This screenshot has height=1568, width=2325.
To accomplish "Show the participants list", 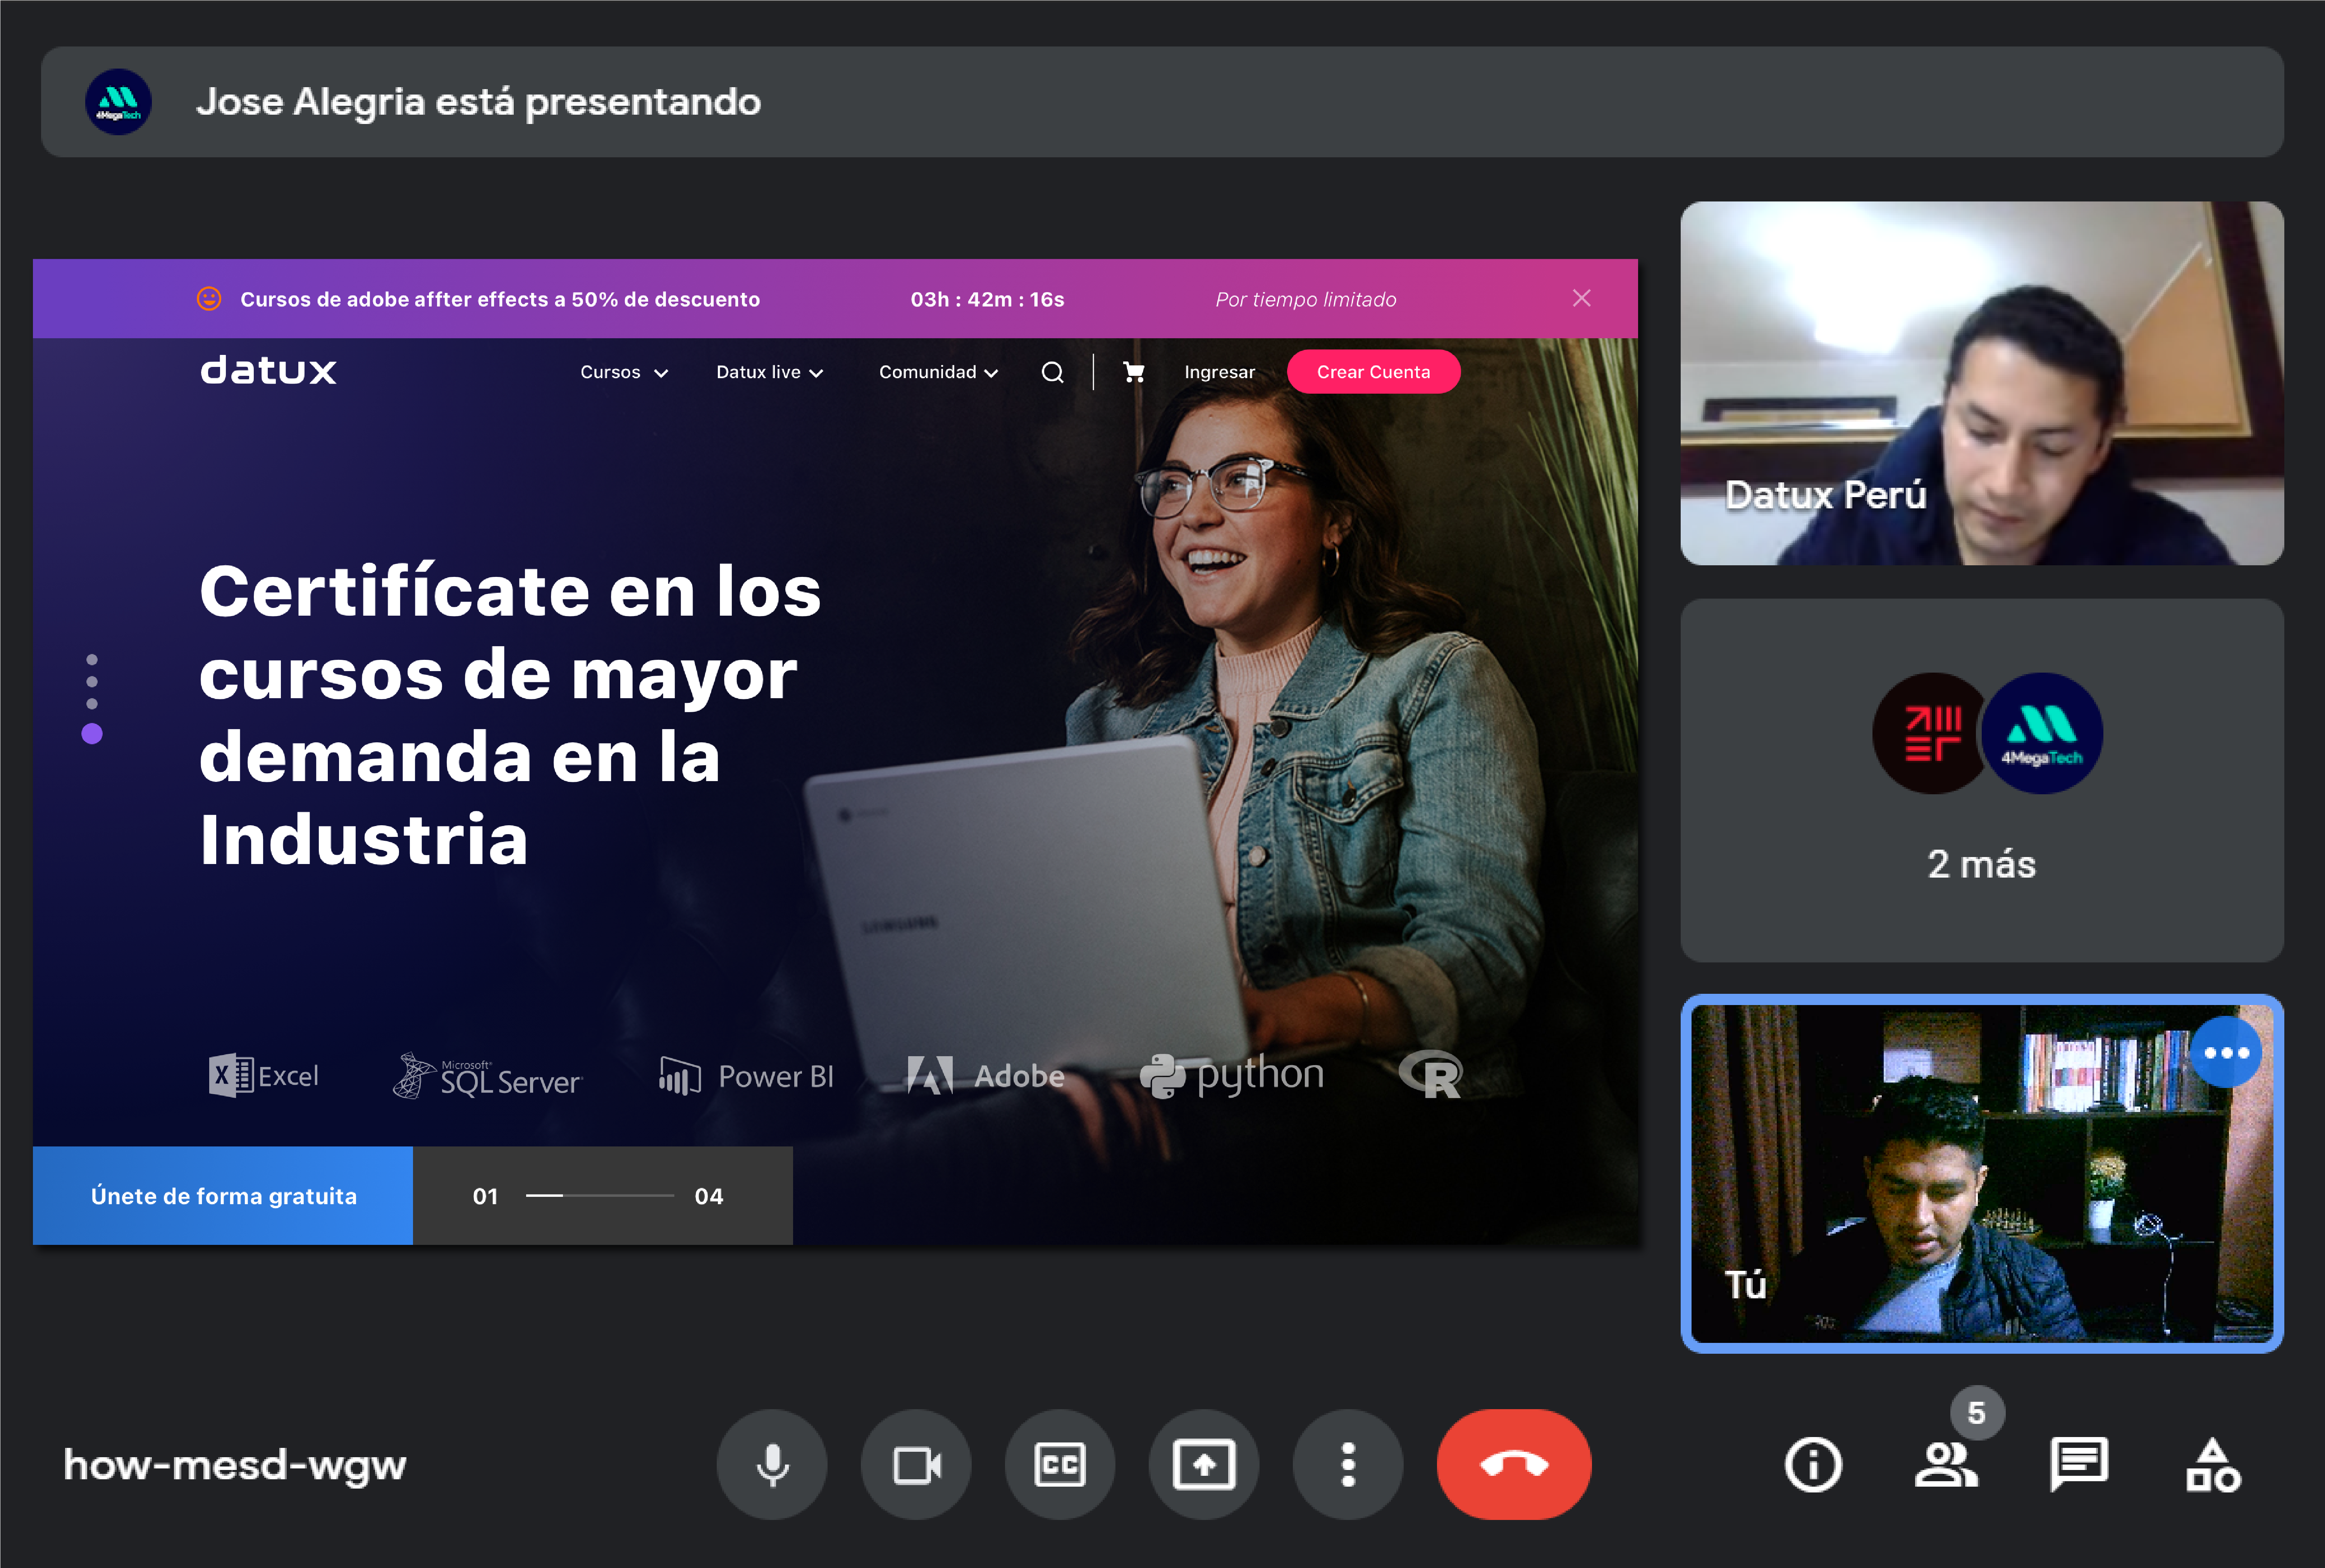I will click(x=1945, y=1465).
